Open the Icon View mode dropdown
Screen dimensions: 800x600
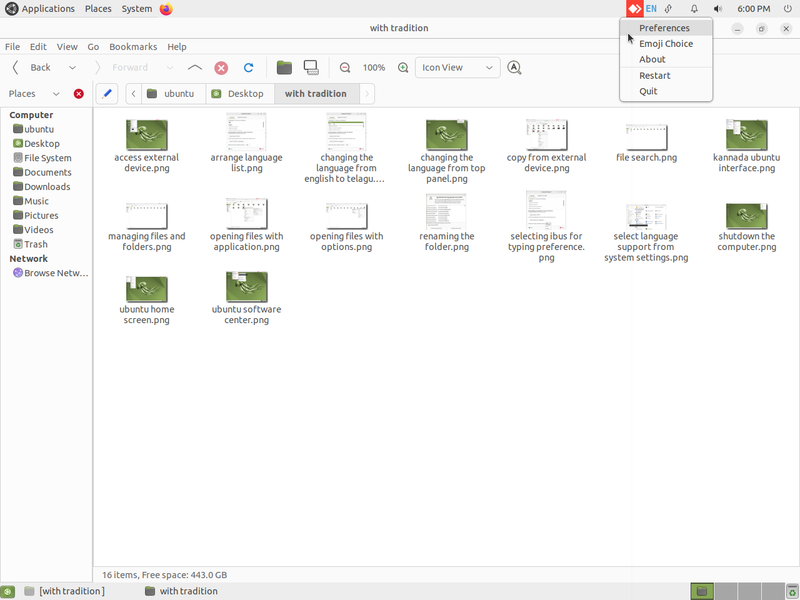pyautogui.click(x=458, y=67)
